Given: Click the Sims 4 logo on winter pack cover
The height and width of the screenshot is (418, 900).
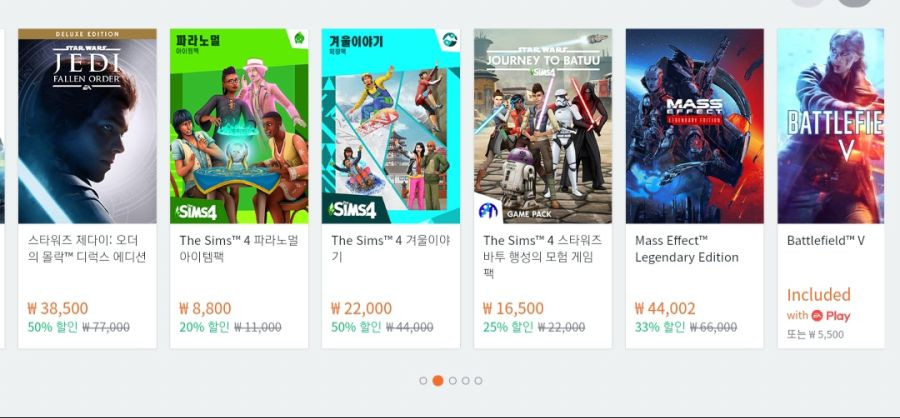Looking at the screenshot, I should [352, 210].
